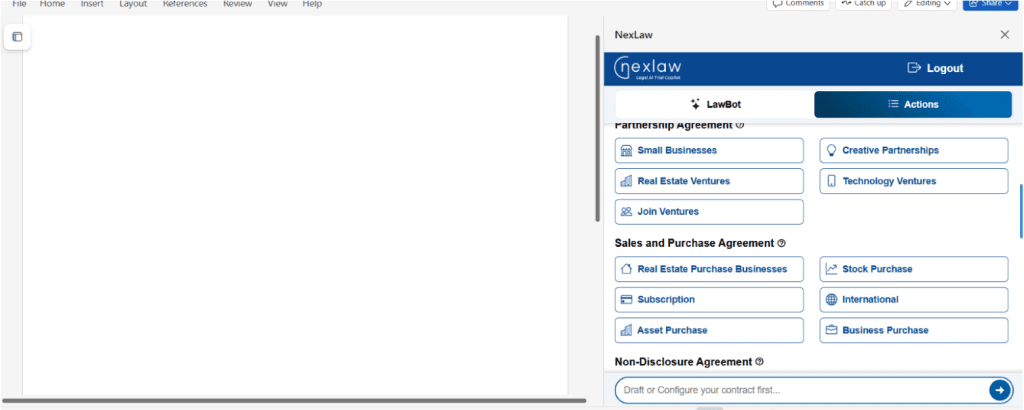Click the document vertical scrollbar
The height and width of the screenshot is (410, 1024).
tap(597, 128)
